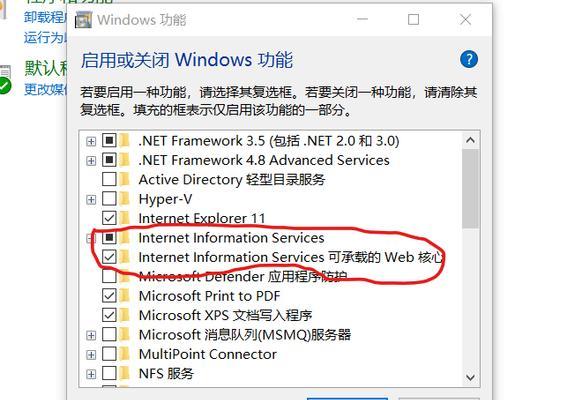Click the scrollbar down arrow in features list

470,378
